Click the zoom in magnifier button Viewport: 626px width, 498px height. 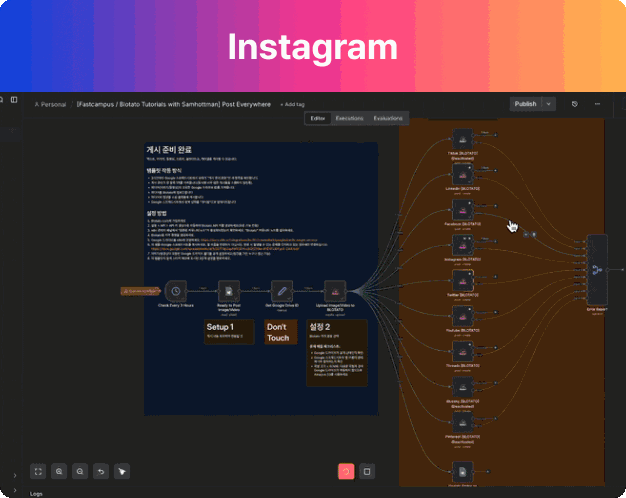pyautogui.click(x=59, y=472)
